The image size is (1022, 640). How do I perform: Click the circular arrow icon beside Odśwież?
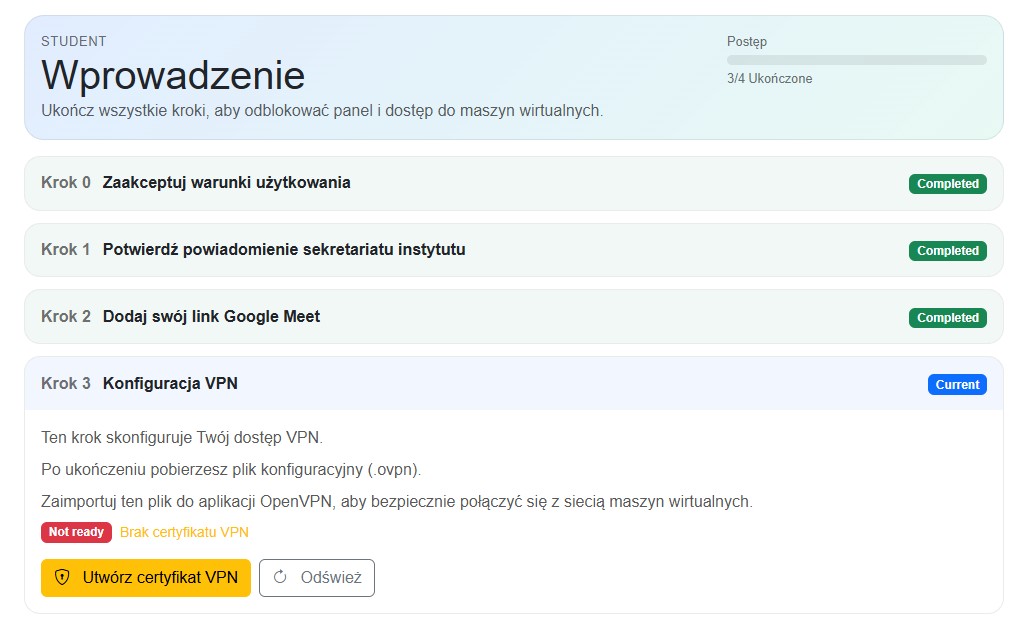click(x=280, y=577)
